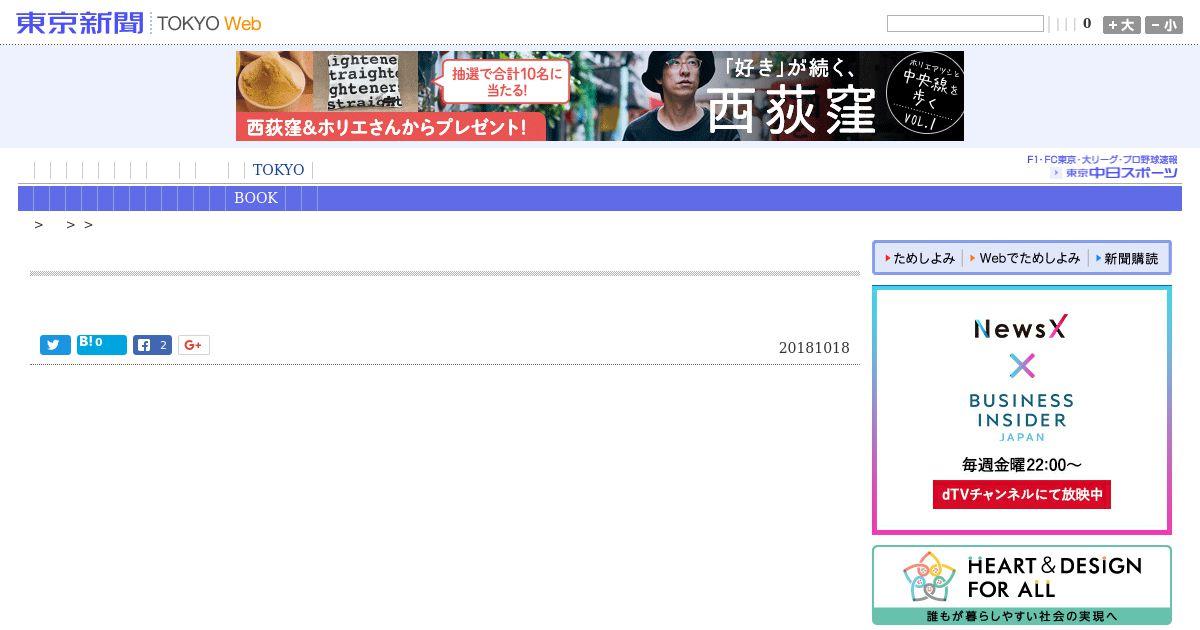1200x630 pixels.
Task: Share the article on Twitter
Action: coord(55,345)
